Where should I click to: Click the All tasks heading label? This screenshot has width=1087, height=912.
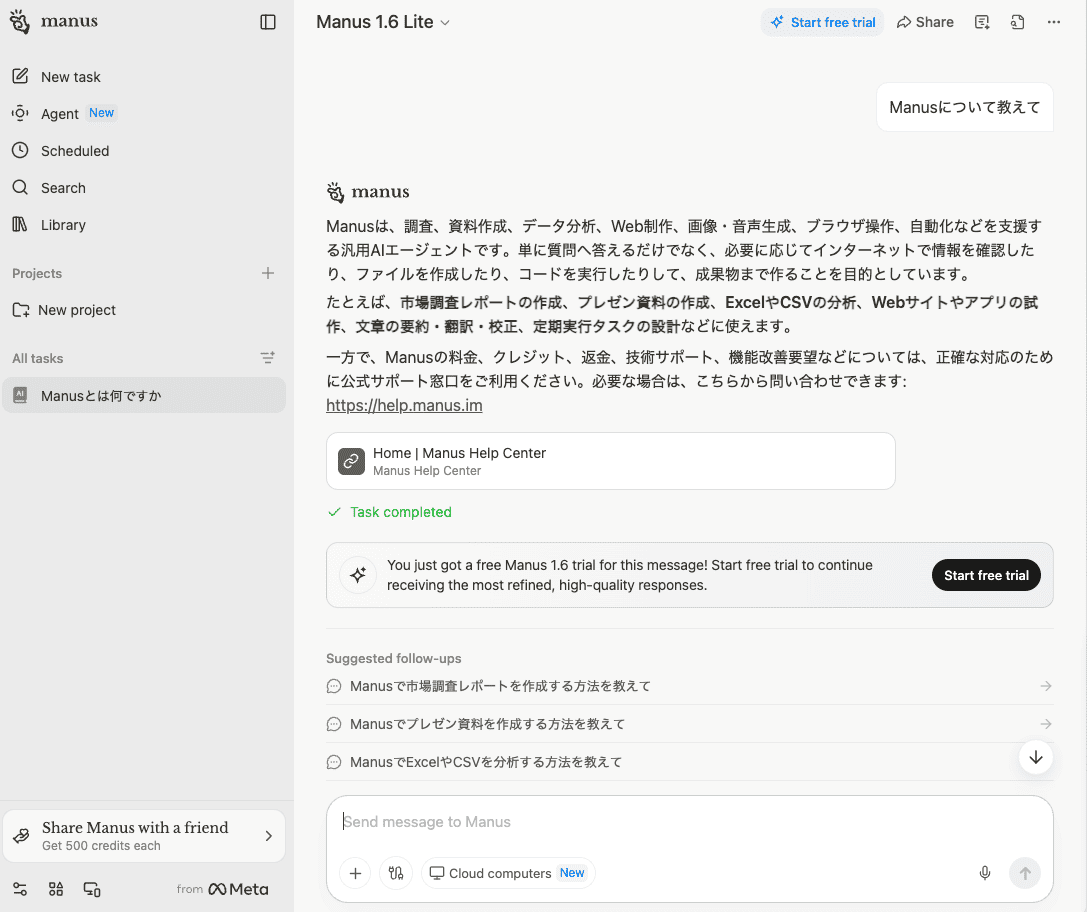38,358
